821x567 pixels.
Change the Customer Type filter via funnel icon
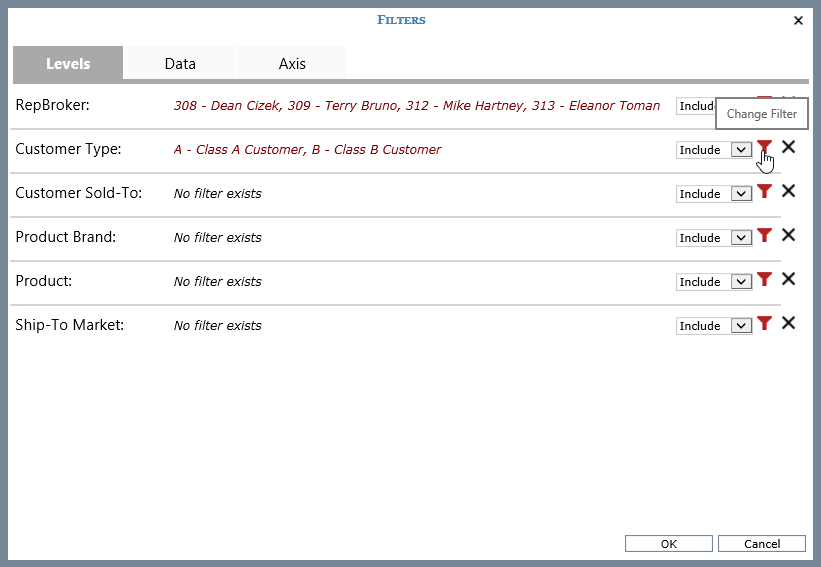(764, 148)
